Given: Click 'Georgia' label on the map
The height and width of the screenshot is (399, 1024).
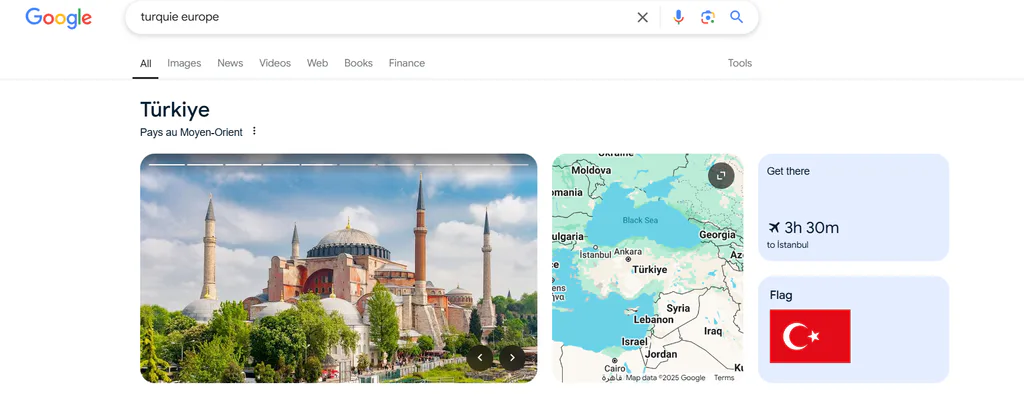Looking at the screenshot, I should click(x=717, y=234).
